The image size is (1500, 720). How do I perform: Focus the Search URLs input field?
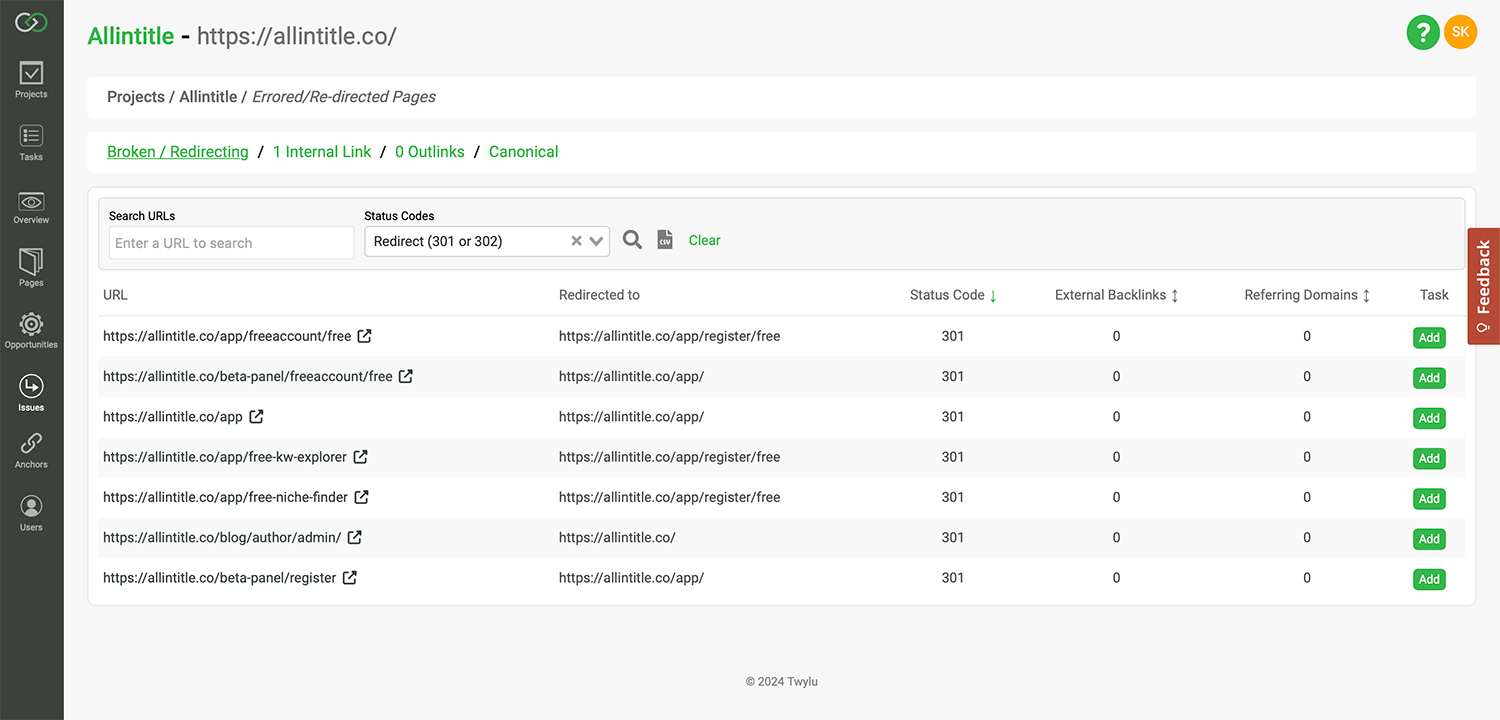click(x=232, y=242)
